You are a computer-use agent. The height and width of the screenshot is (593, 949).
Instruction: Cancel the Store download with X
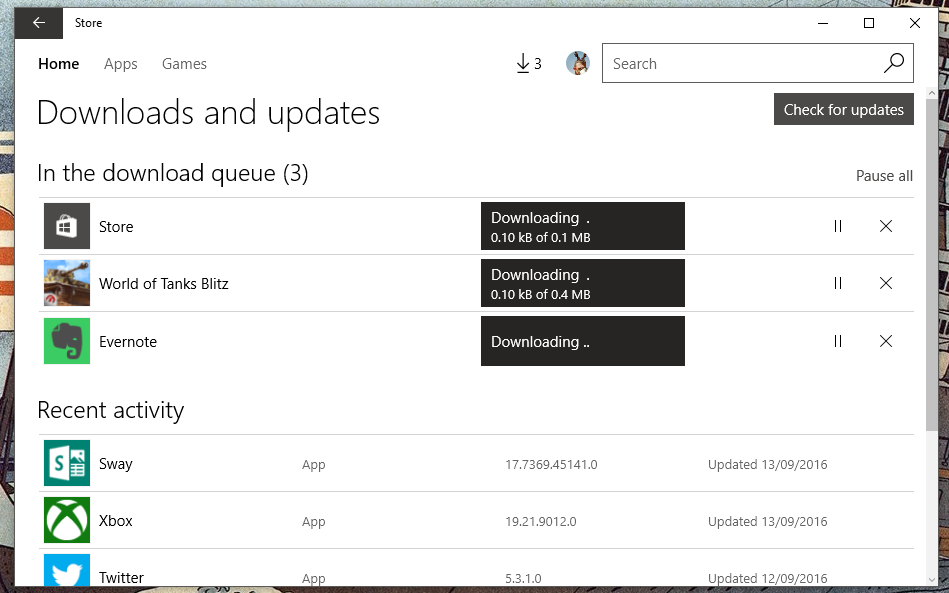click(x=886, y=226)
